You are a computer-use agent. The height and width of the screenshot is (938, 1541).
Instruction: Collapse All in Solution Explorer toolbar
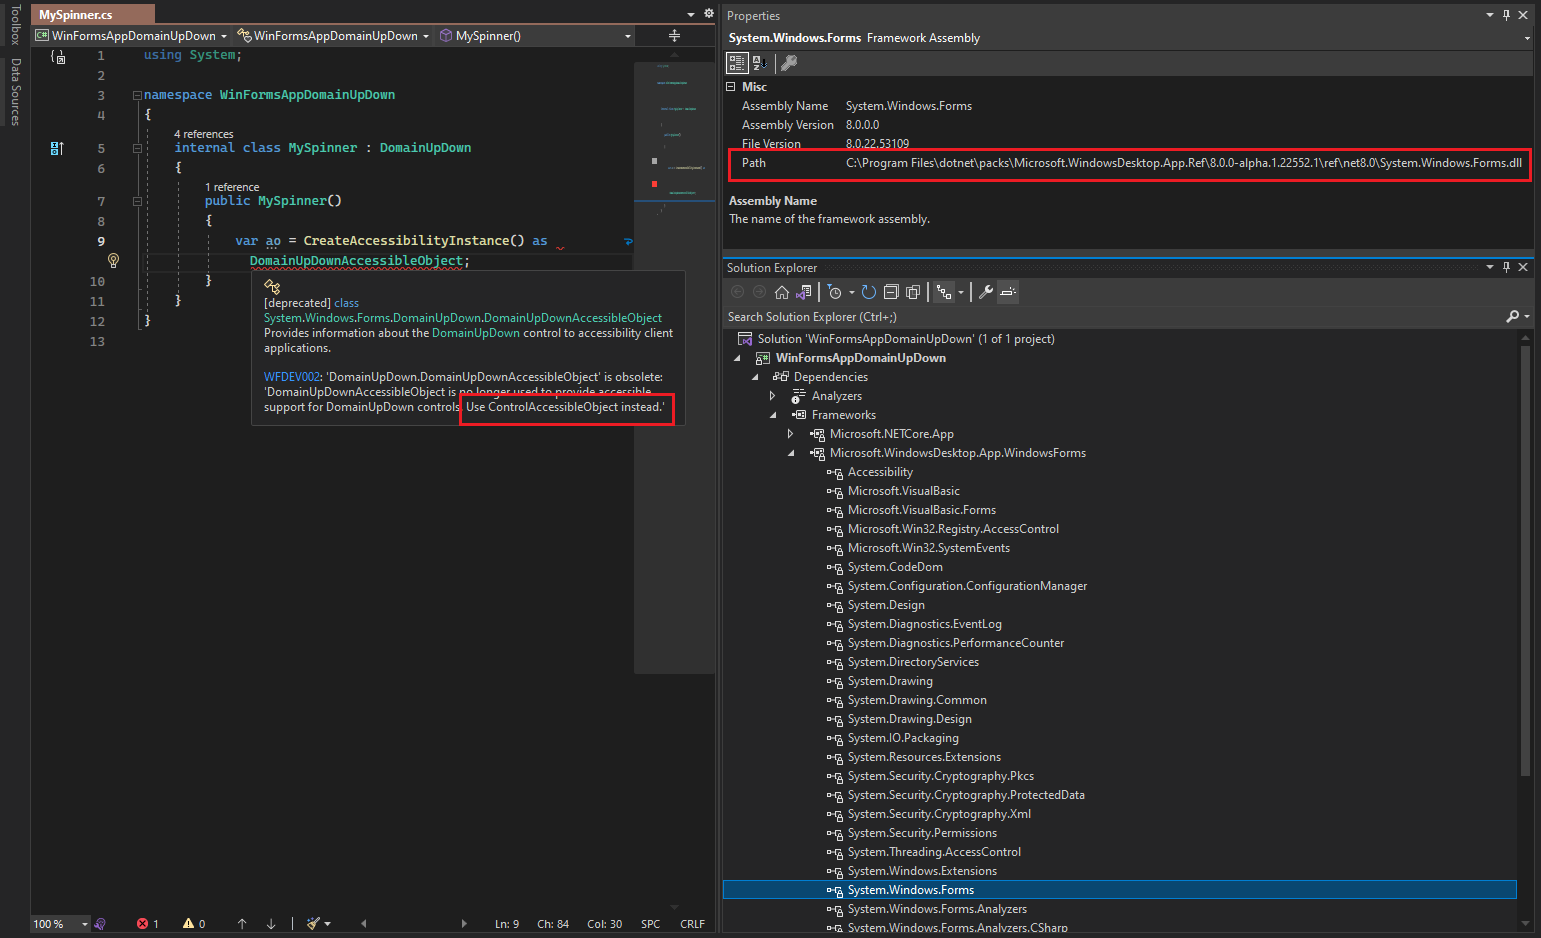pos(891,292)
